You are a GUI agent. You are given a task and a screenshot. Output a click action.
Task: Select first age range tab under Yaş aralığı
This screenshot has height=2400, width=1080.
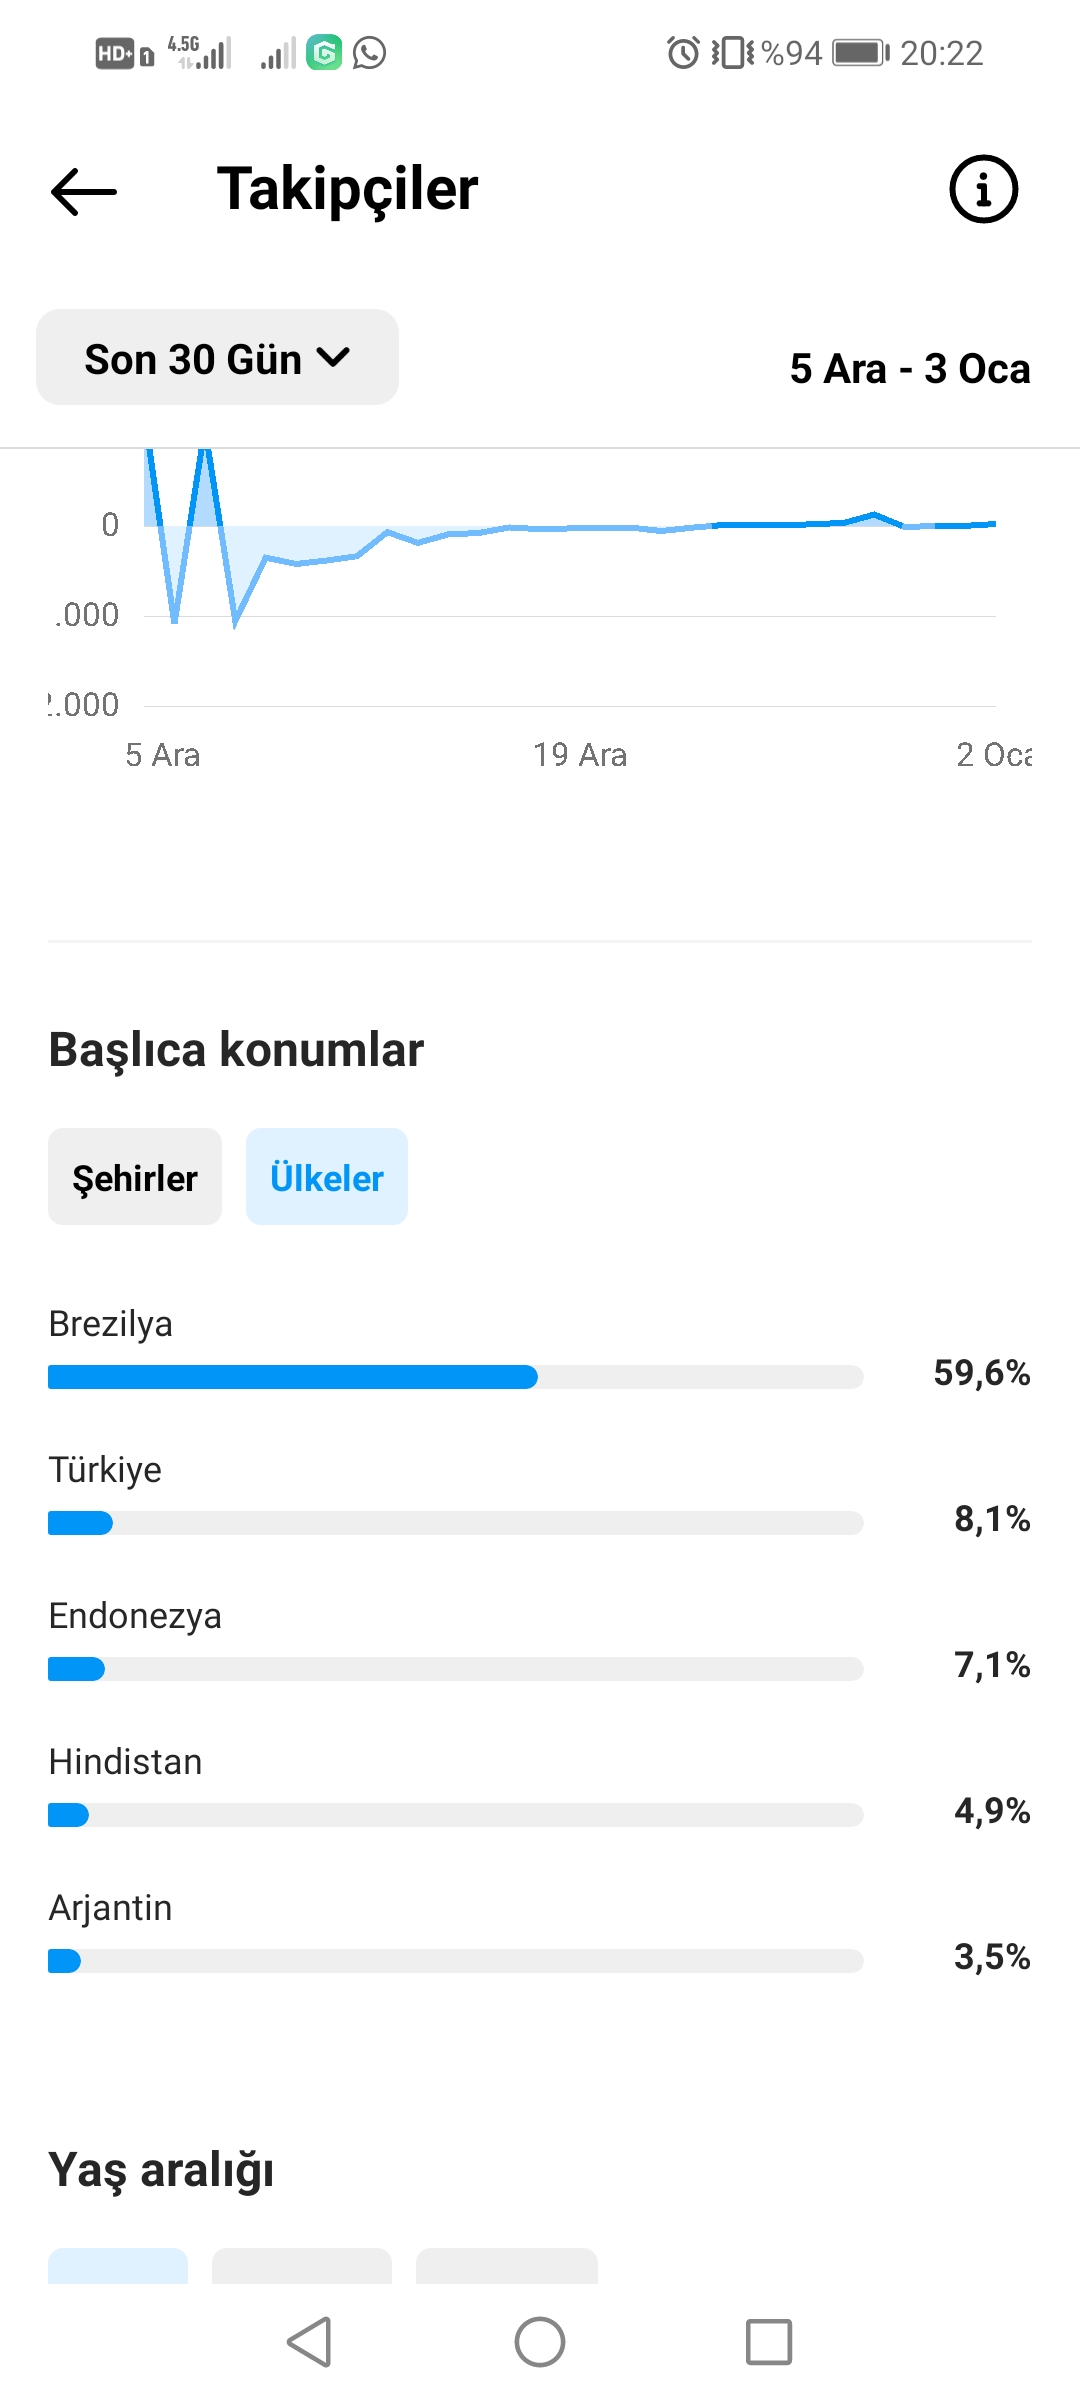click(x=118, y=2266)
